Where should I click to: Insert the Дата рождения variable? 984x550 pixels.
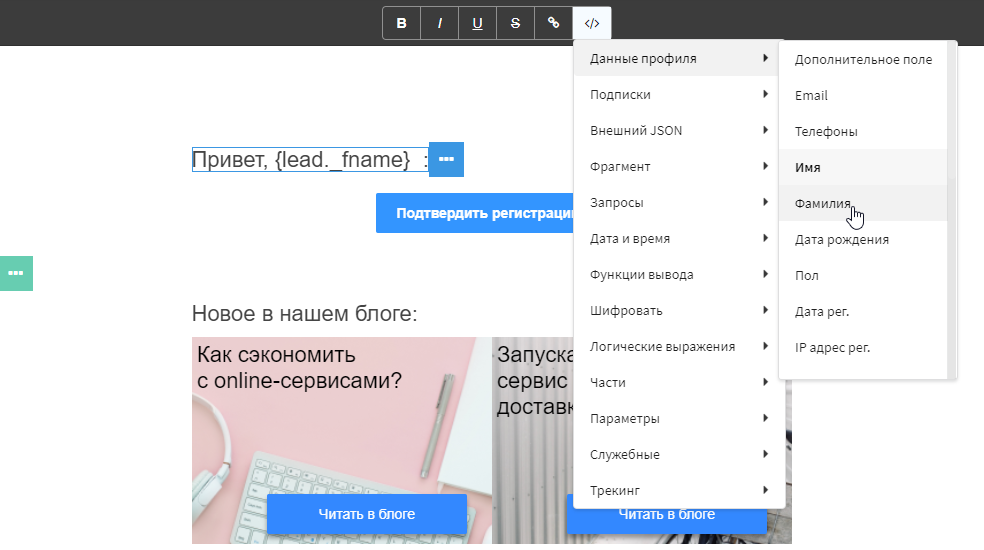coord(863,239)
